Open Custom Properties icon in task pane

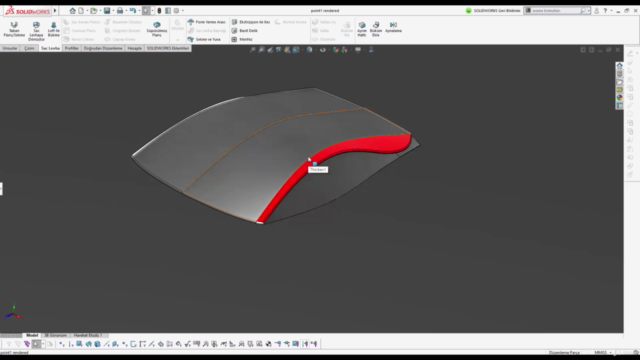620,106
